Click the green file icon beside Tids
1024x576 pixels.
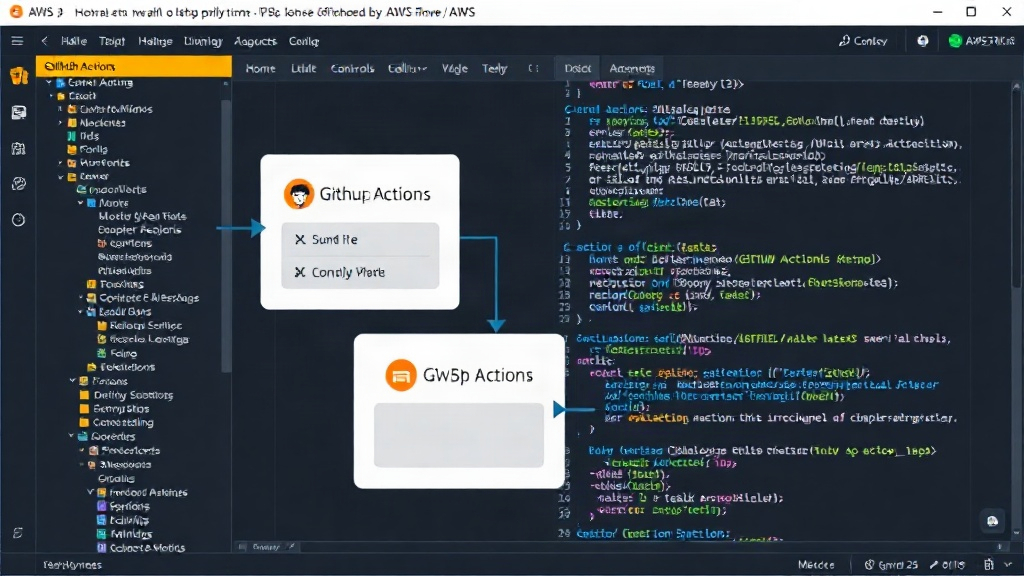(x=71, y=136)
